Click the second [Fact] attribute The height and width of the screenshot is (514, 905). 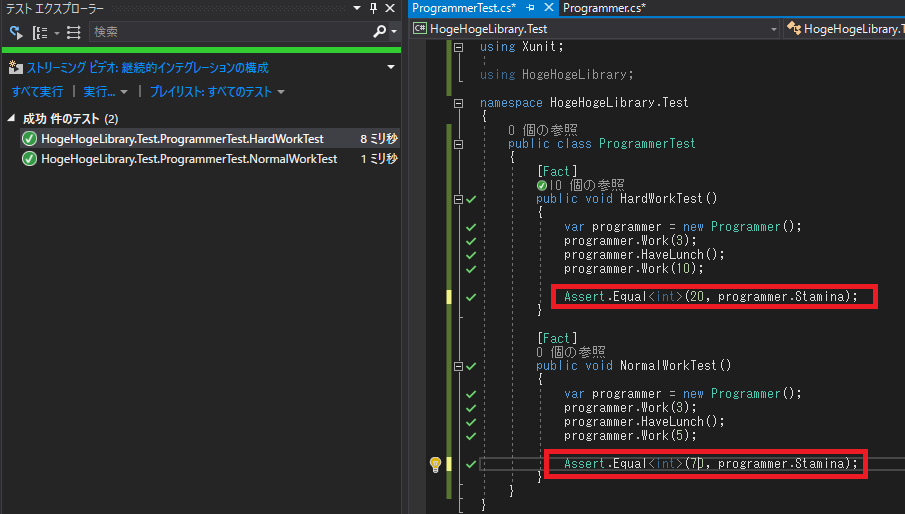pyautogui.click(x=557, y=338)
